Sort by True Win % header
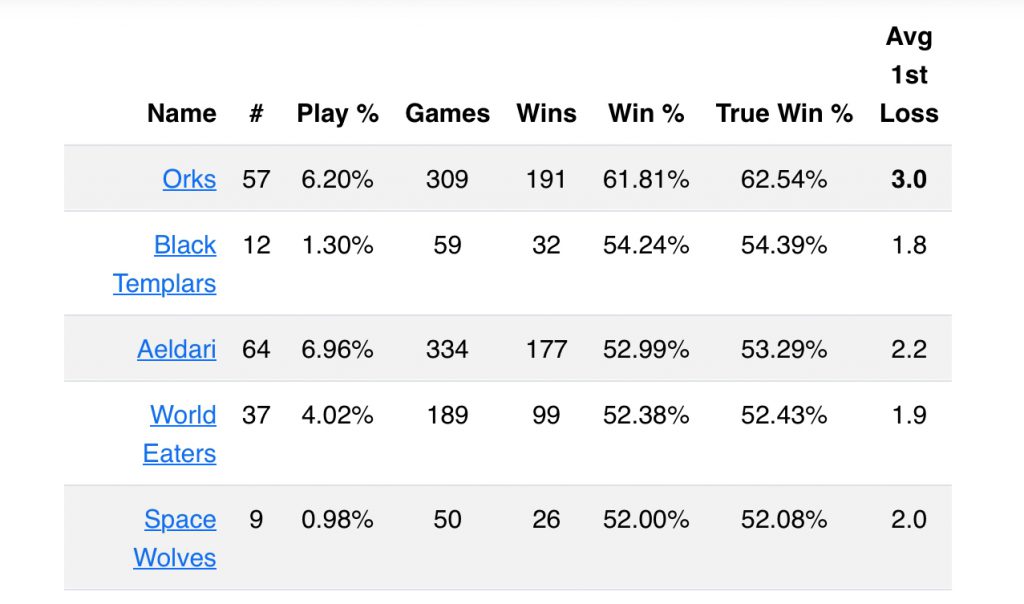The width and height of the screenshot is (1024, 604). [784, 114]
